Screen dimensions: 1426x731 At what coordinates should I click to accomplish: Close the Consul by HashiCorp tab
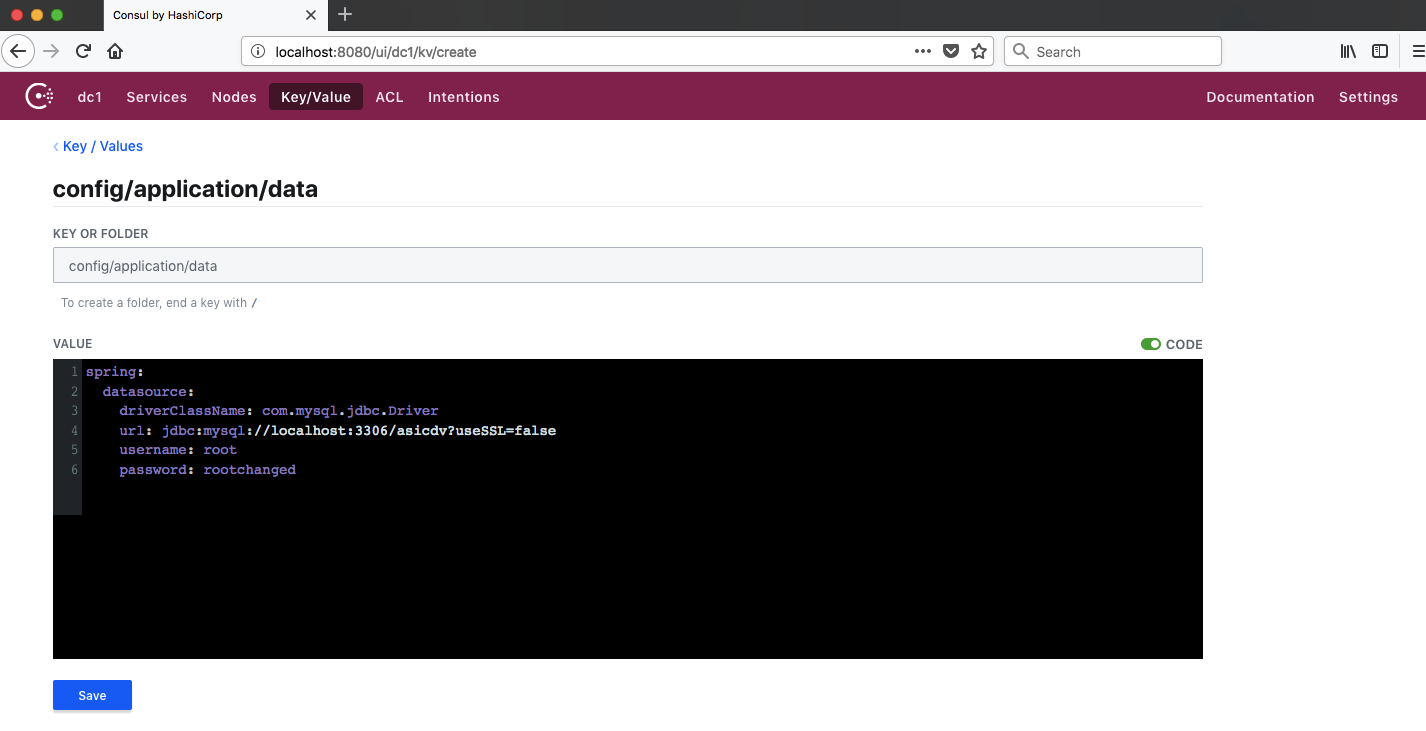(311, 15)
